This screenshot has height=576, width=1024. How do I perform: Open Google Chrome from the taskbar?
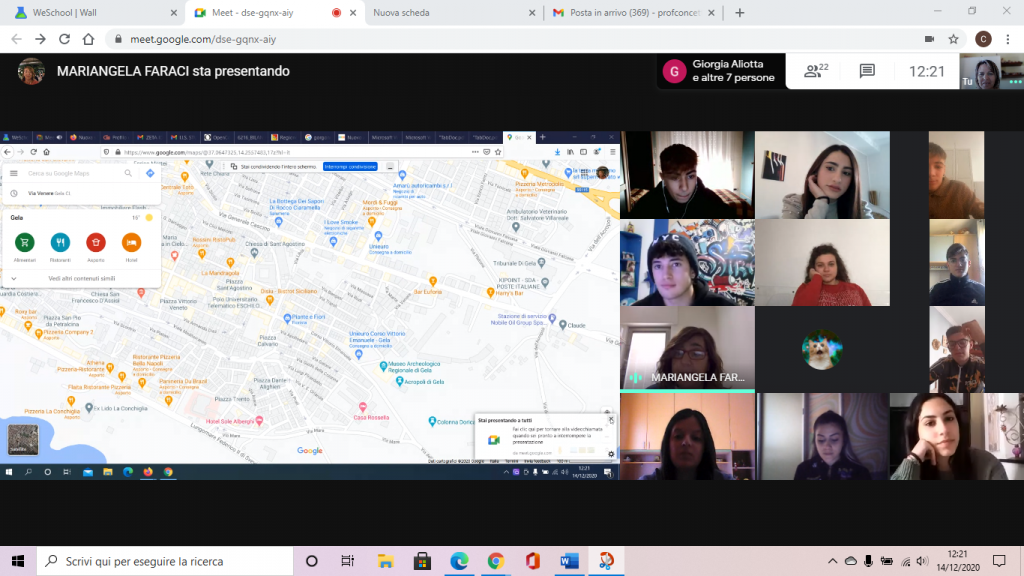click(x=496, y=561)
